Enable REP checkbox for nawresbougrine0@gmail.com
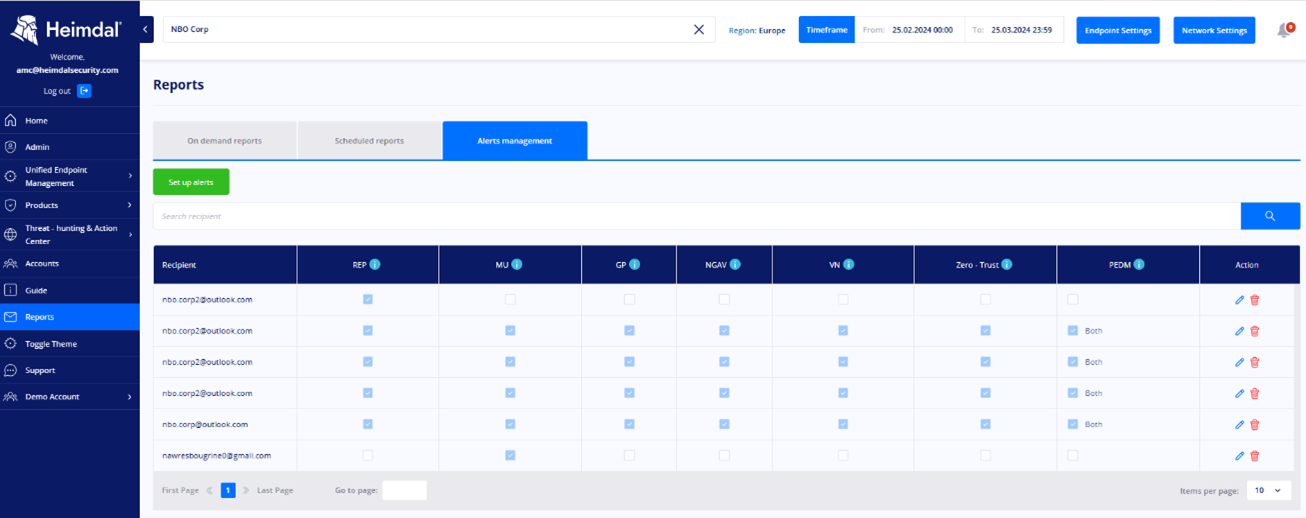This screenshot has width=1306, height=518. coord(368,456)
